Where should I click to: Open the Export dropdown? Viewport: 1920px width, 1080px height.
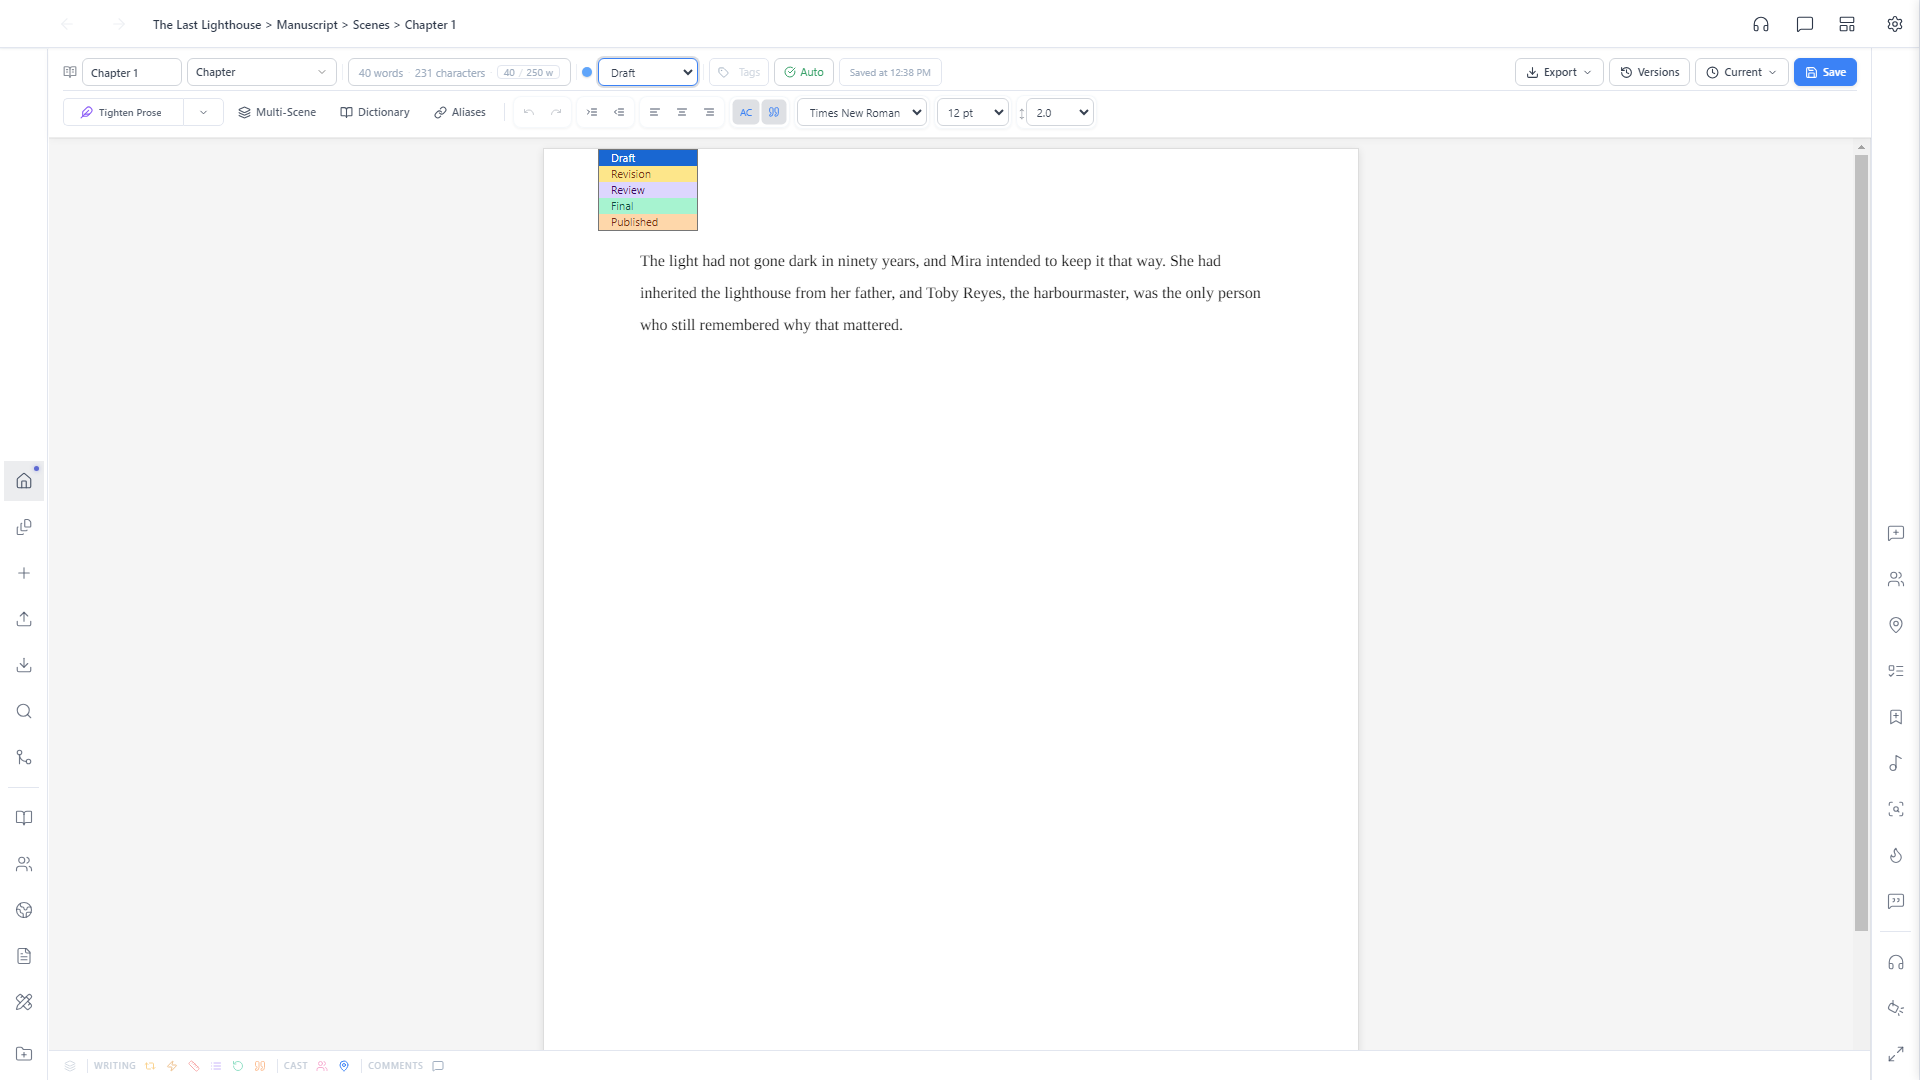[x=1559, y=72]
